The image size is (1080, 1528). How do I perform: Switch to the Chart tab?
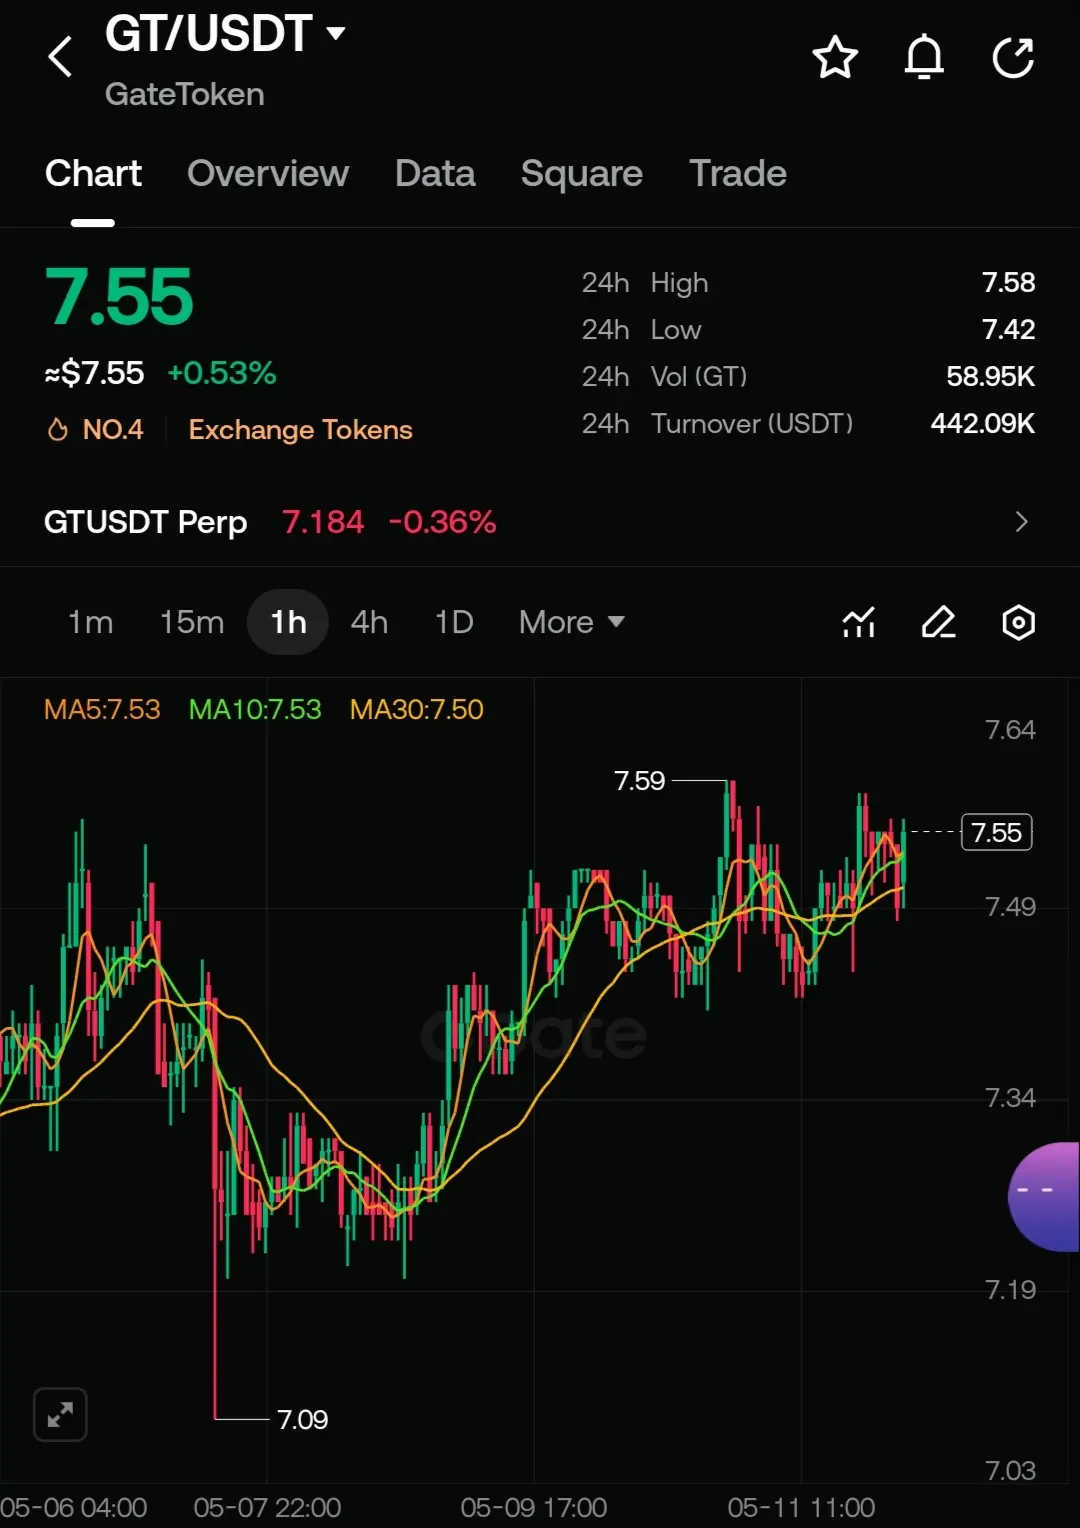pyautogui.click(x=93, y=173)
